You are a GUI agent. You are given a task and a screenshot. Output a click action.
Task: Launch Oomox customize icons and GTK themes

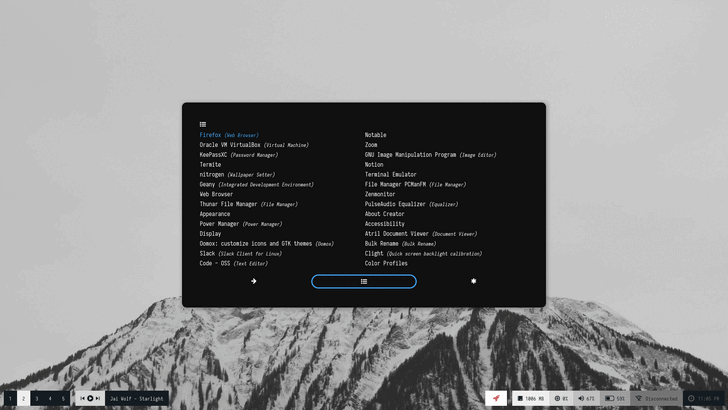coord(266,244)
